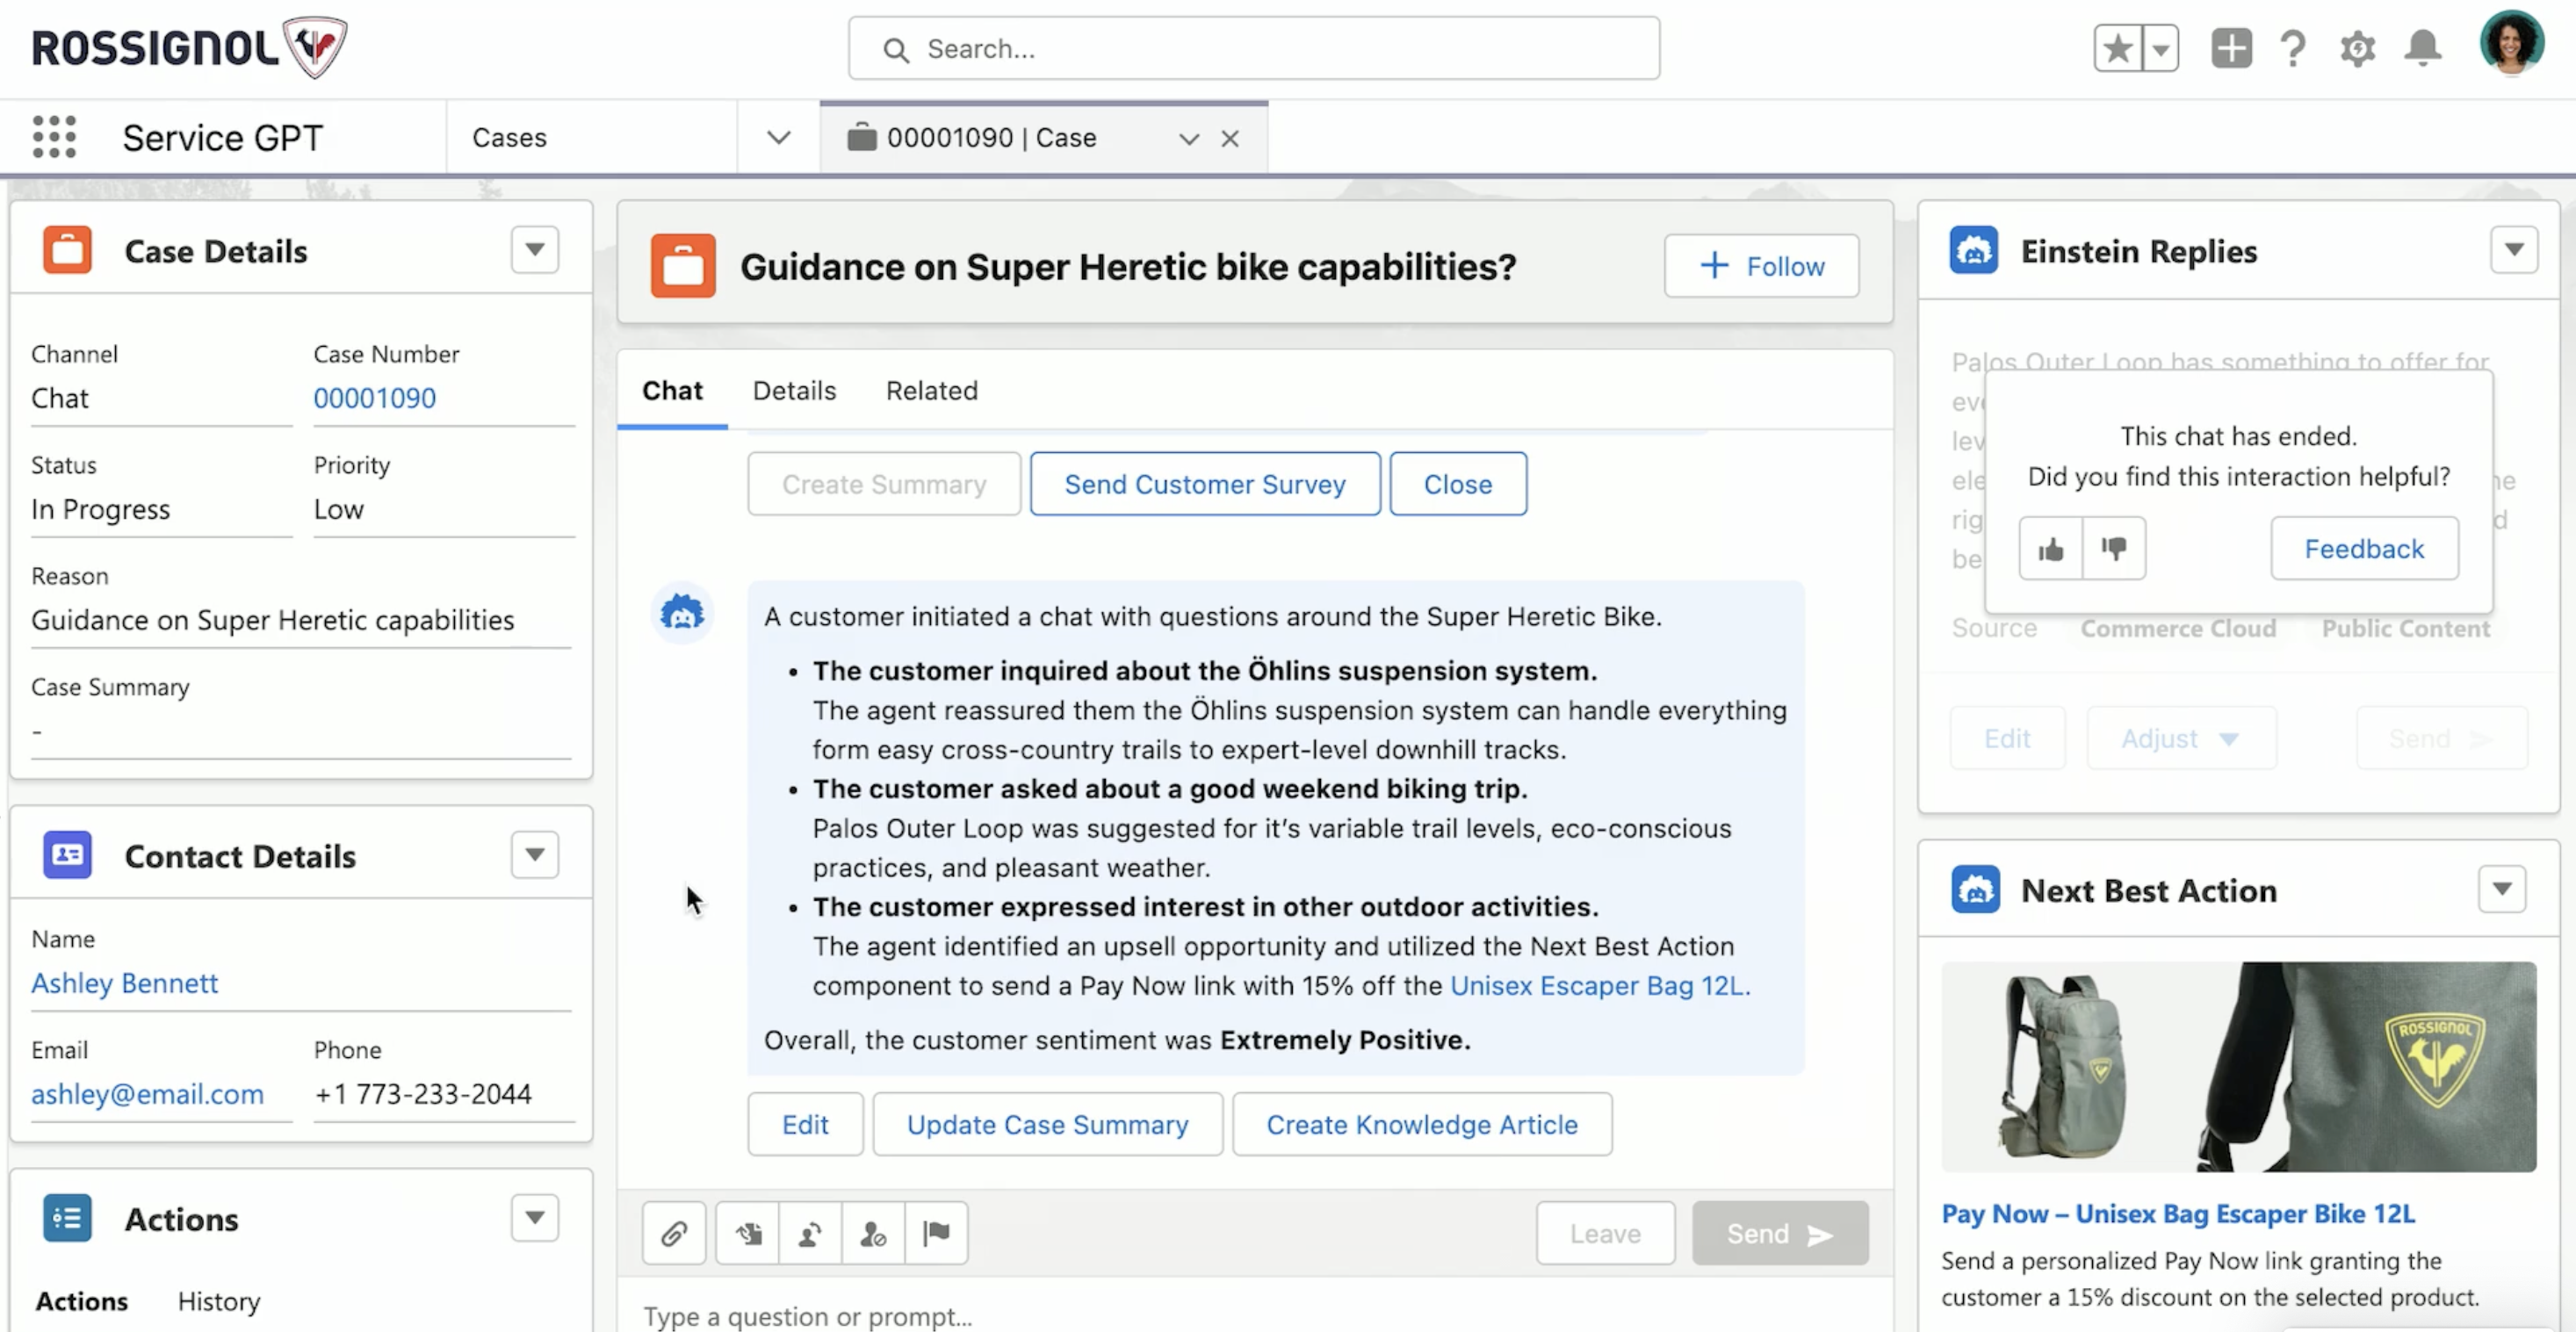Viewport: 2576px width, 1332px height.
Task: Switch to the Details tab
Action: click(794, 390)
